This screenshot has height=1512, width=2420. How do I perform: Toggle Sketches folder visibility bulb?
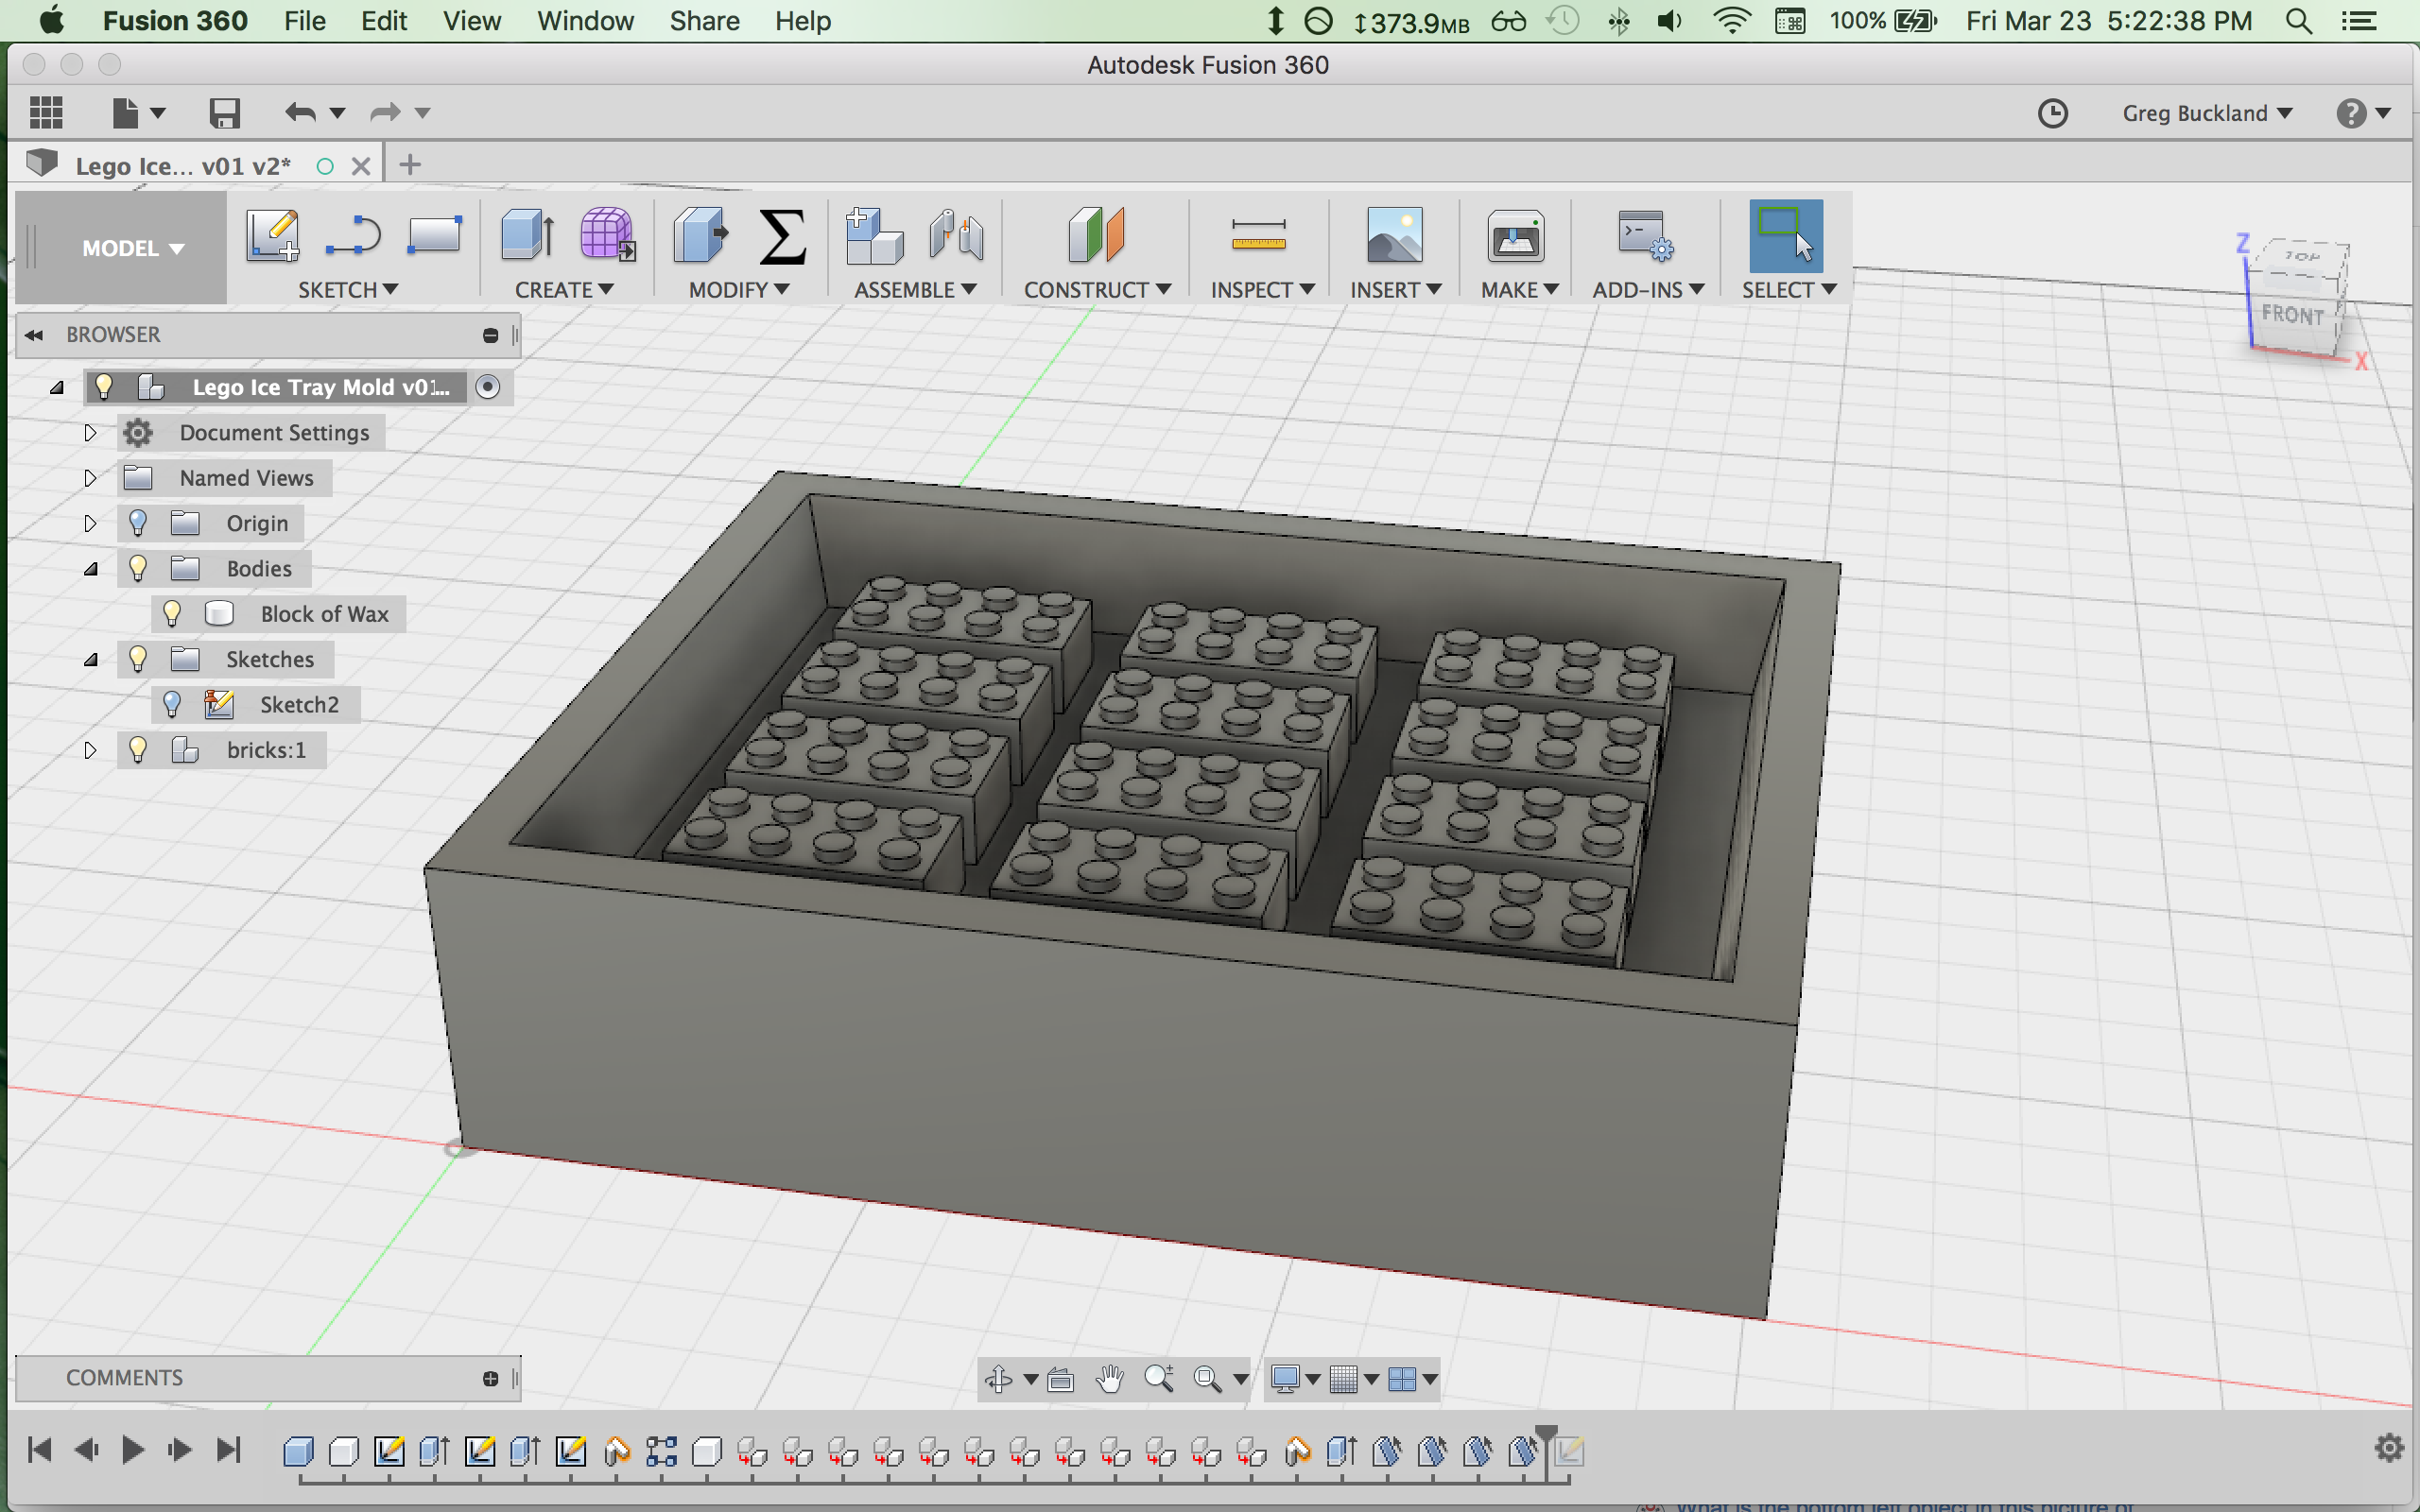[x=138, y=659]
